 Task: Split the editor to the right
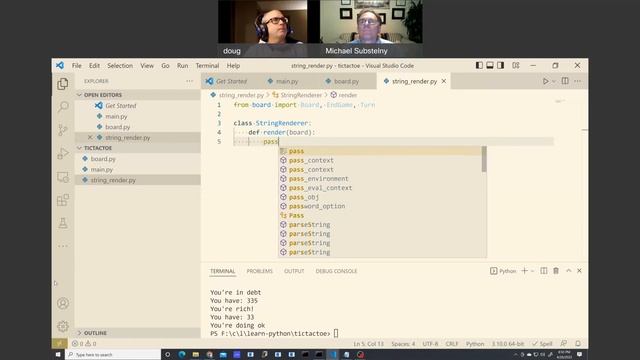[565, 81]
